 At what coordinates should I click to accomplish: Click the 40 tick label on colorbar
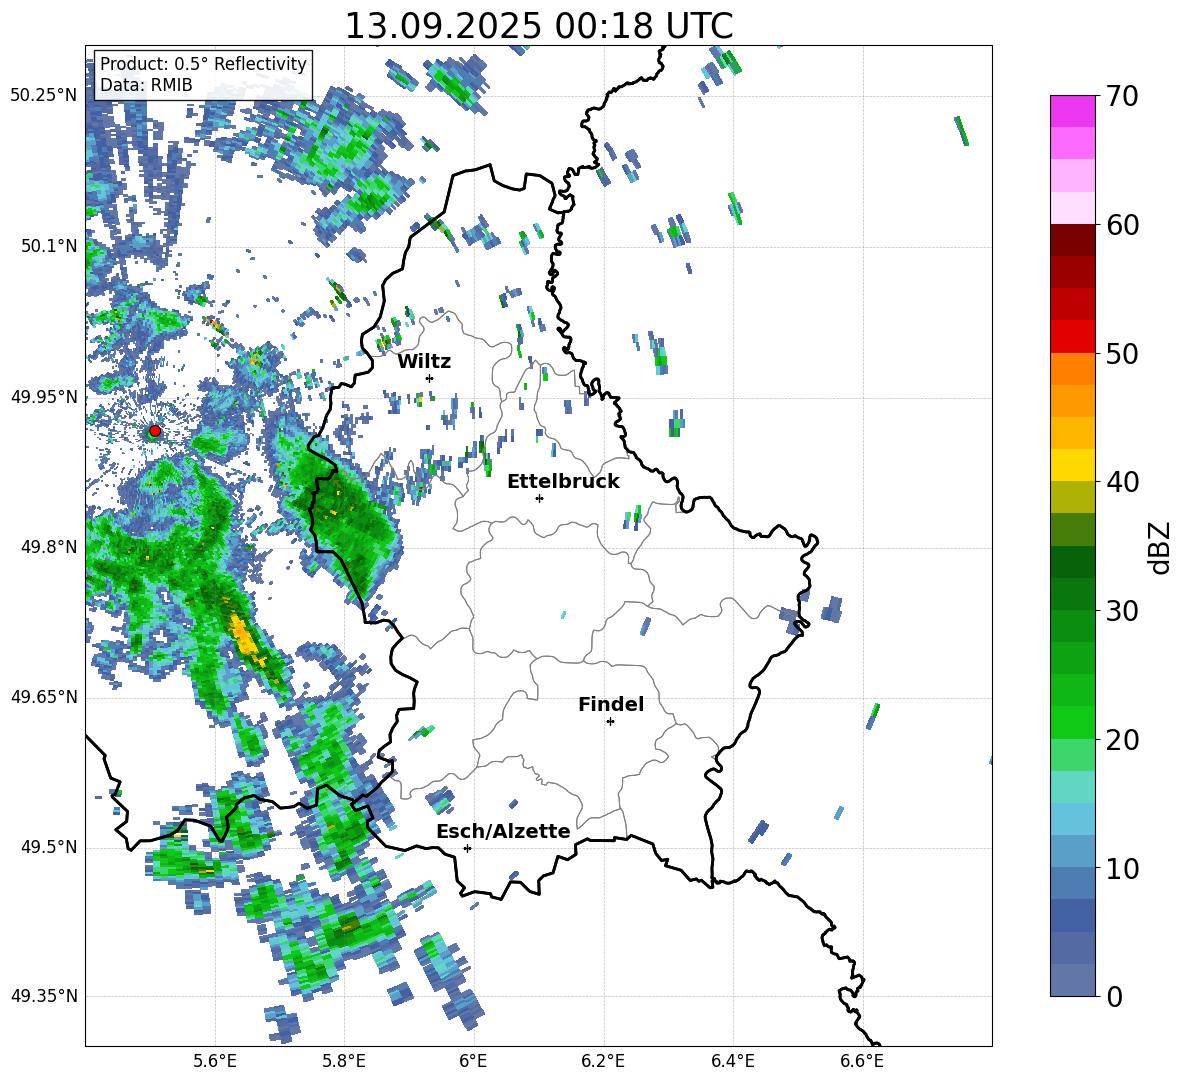1122,482
